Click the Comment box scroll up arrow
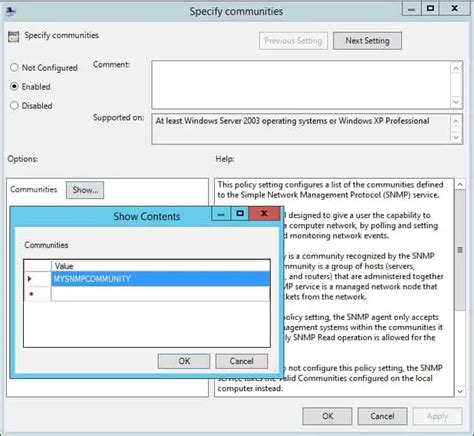Viewport: 474px width, 436px height. pyautogui.click(x=456, y=68)
